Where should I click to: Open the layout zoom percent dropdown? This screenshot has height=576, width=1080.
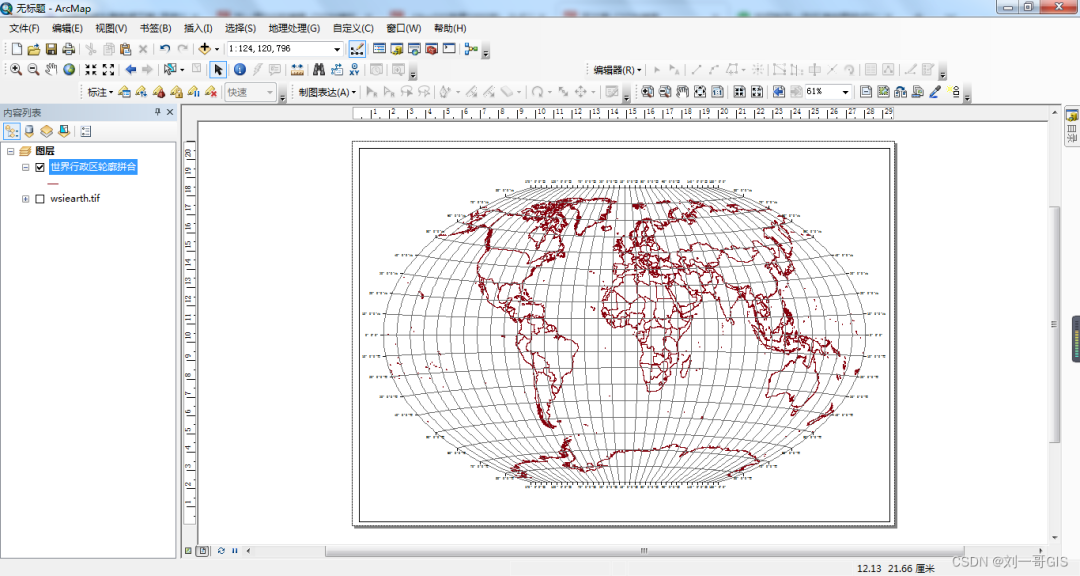point(846,92)
